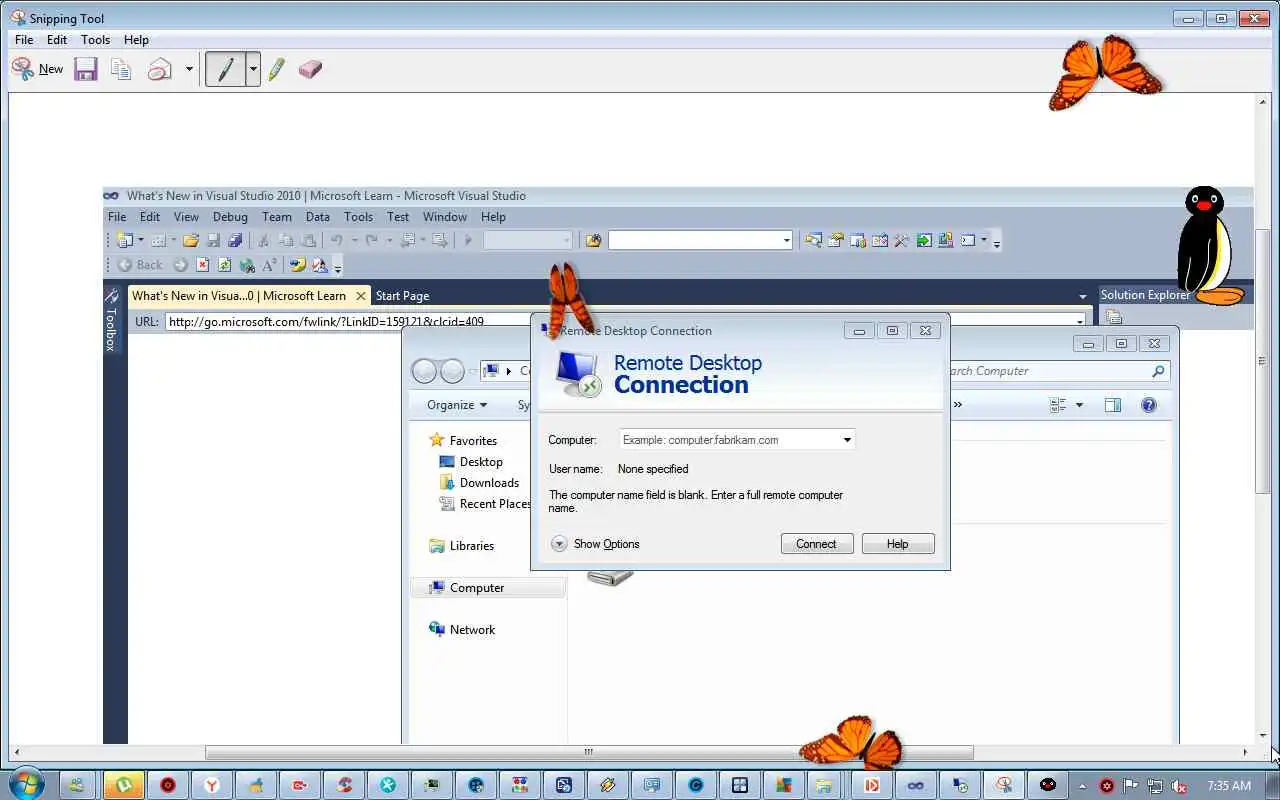The image size is (1280, 800).
Task: Switch to the Start Page tab
Action: point(402,296)
